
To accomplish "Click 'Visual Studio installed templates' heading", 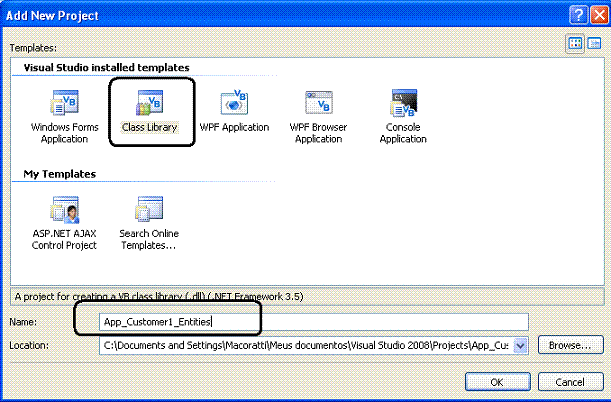I will (106, 67).
